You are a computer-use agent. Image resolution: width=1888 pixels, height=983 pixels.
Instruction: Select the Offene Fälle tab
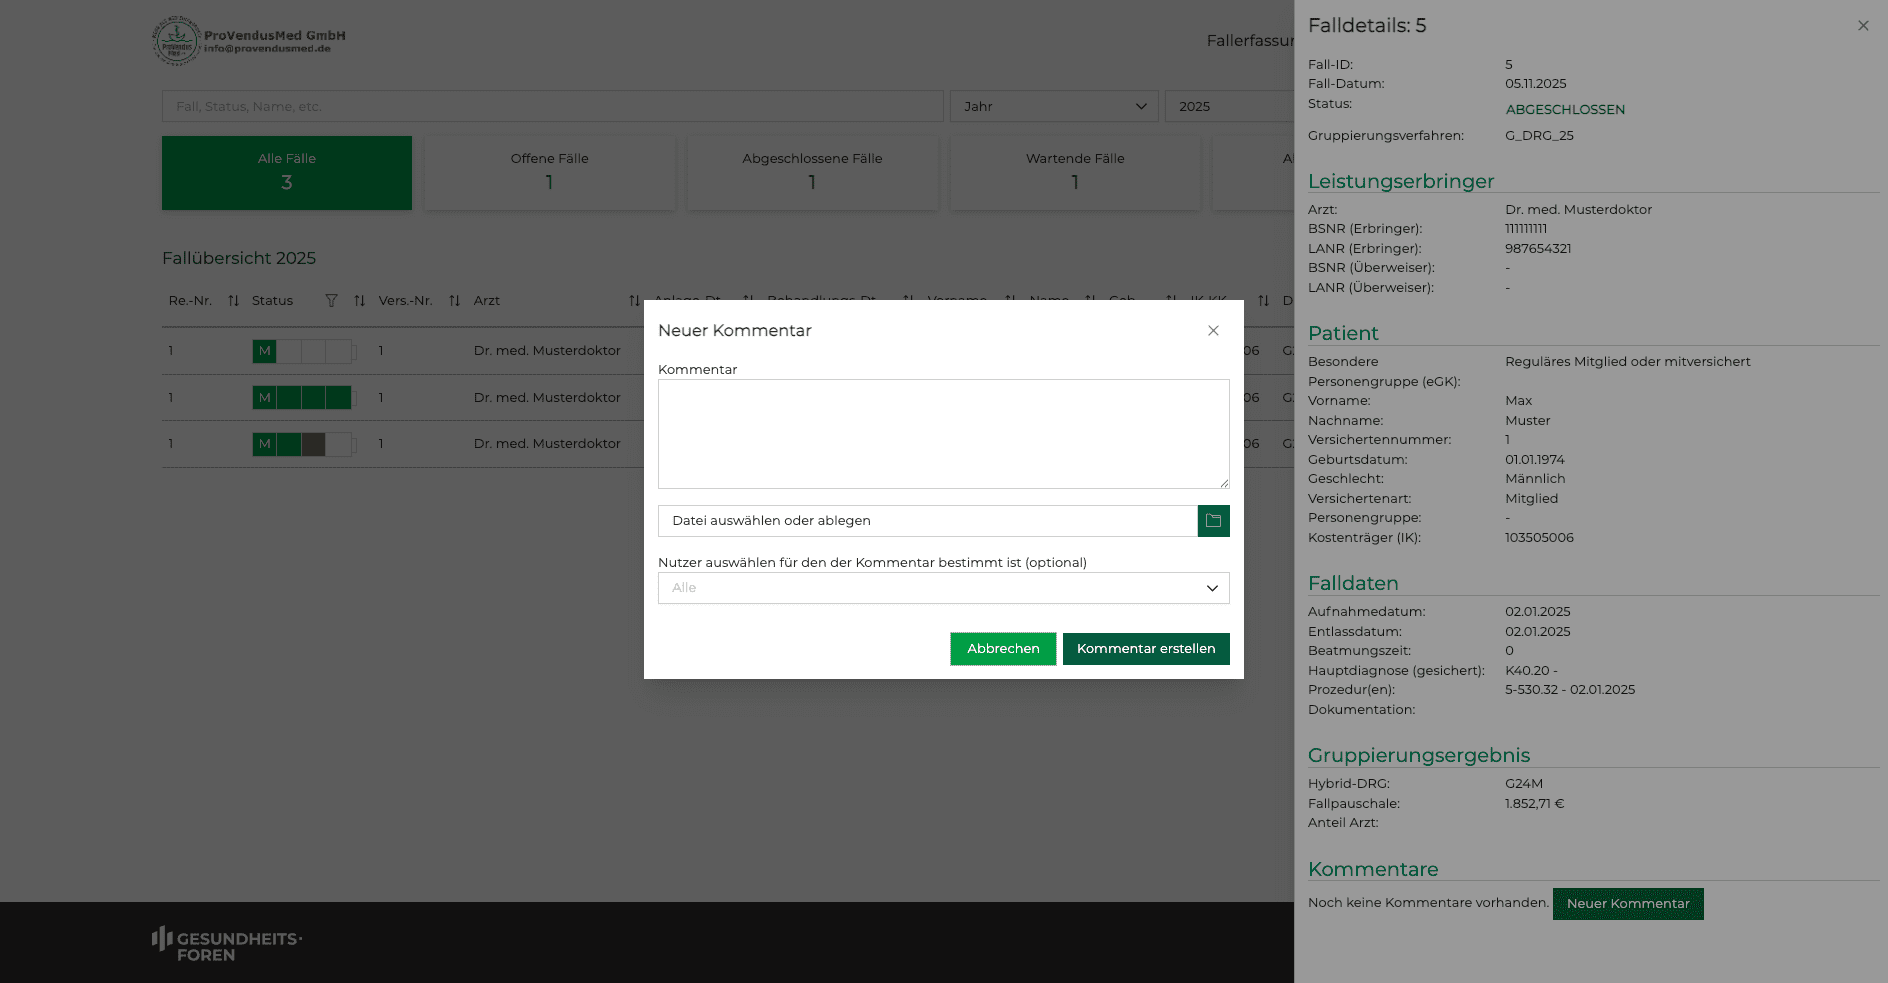coord(549,173)
